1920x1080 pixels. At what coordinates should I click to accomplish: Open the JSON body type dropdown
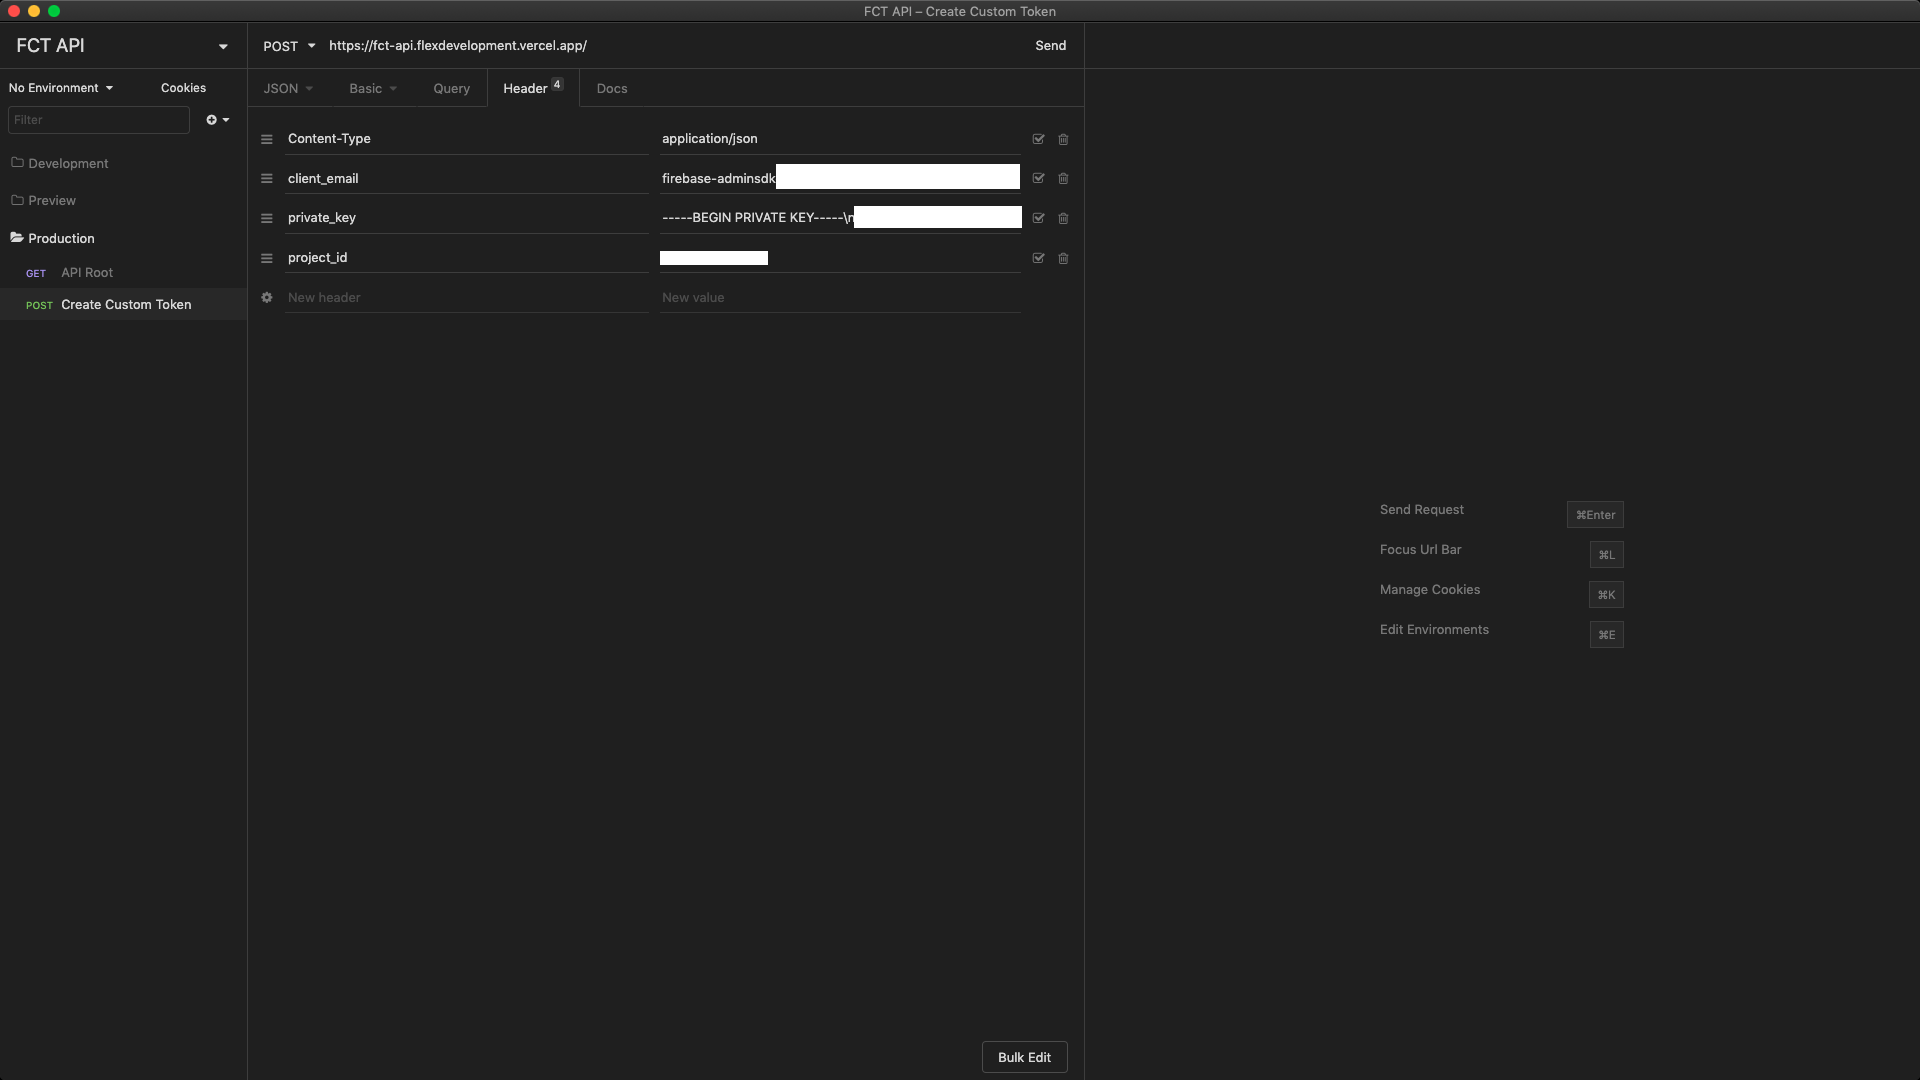pyautogui.click(x=288, y=88)
